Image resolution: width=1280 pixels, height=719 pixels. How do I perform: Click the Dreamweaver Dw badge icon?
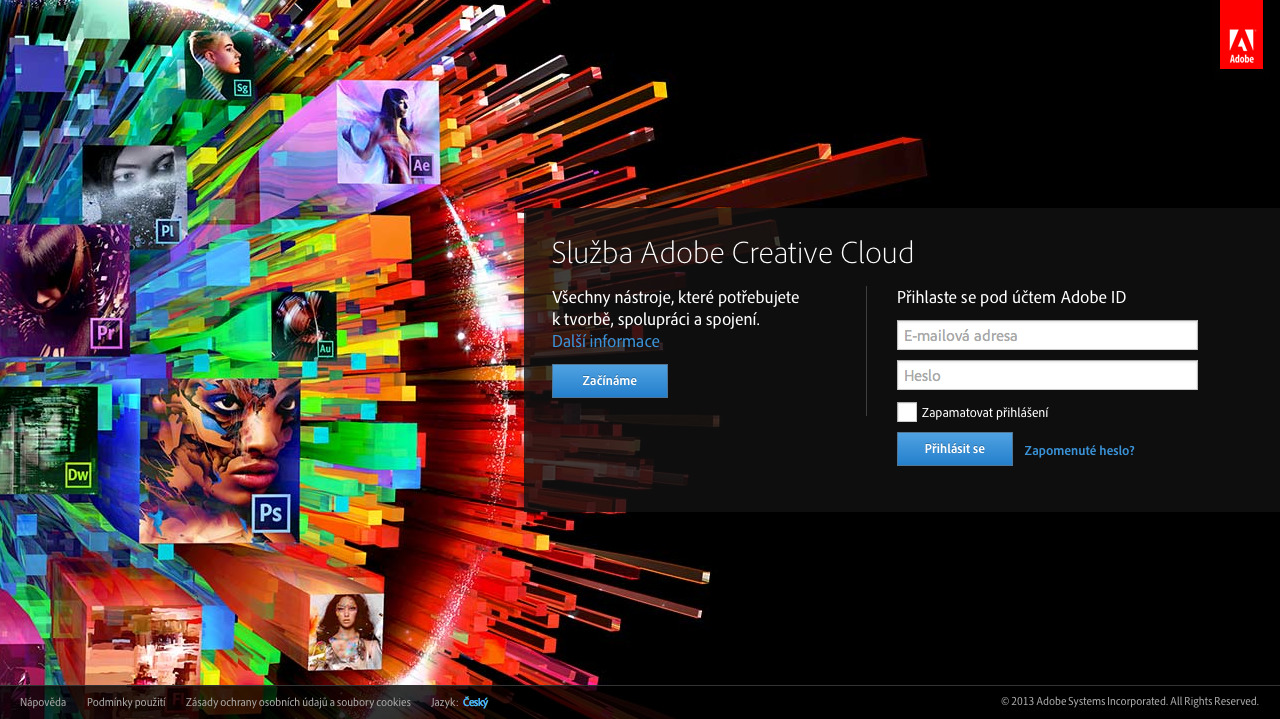pyautogui.click(x=78, y=475)
